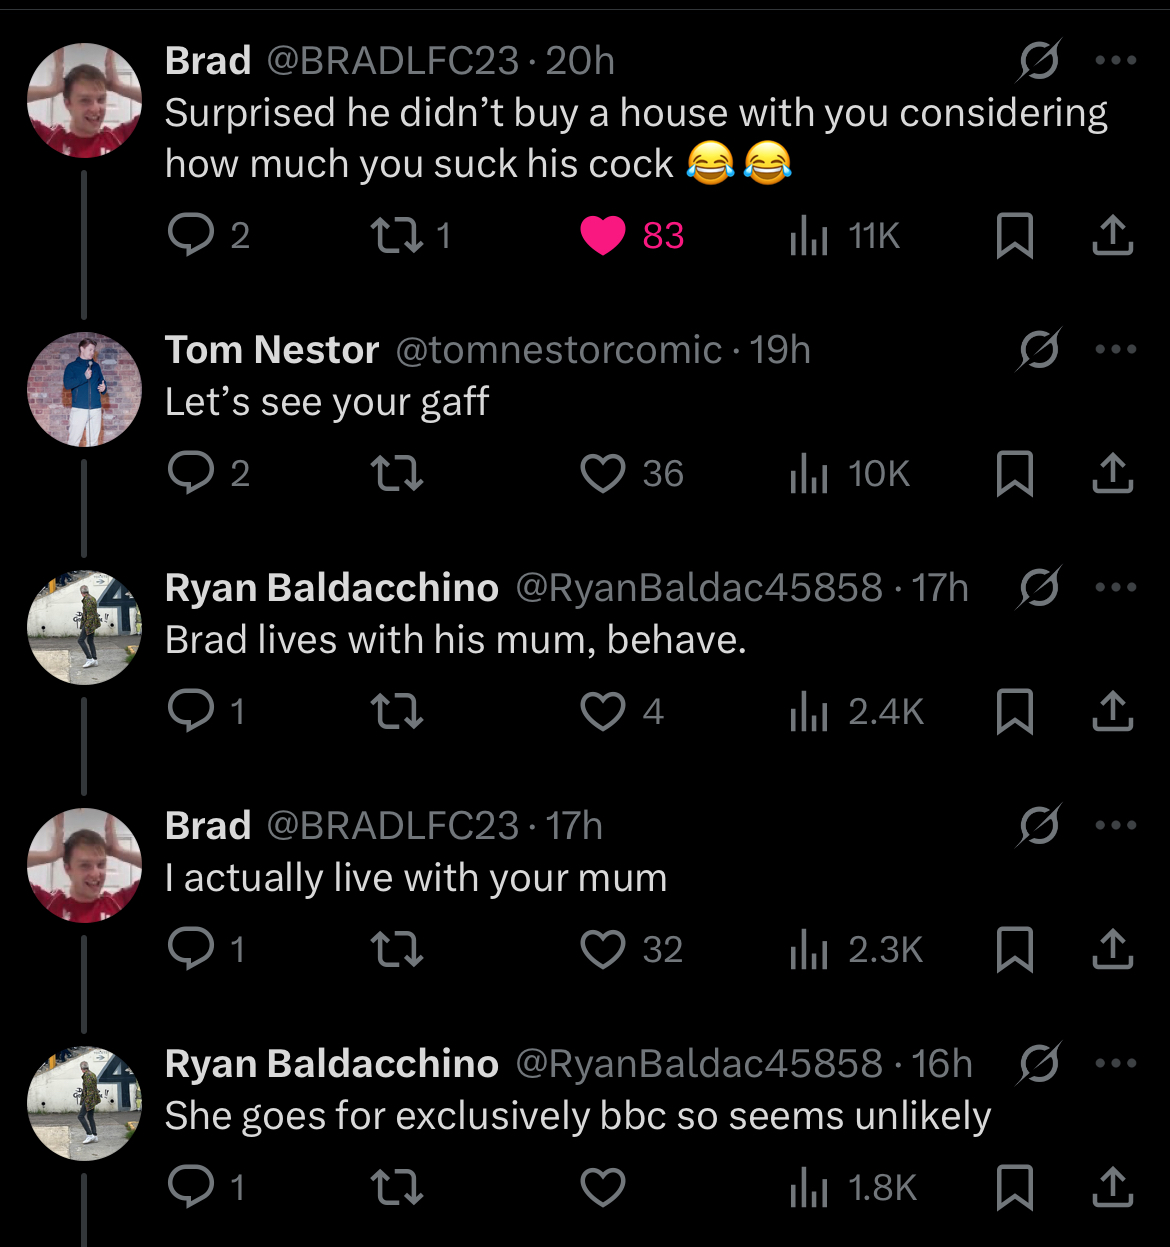The width and height of the screenshot is (1170, 1247).
Task: Unlike Brad's tweet with 83 likes
Action: click(x=603, y=236)
